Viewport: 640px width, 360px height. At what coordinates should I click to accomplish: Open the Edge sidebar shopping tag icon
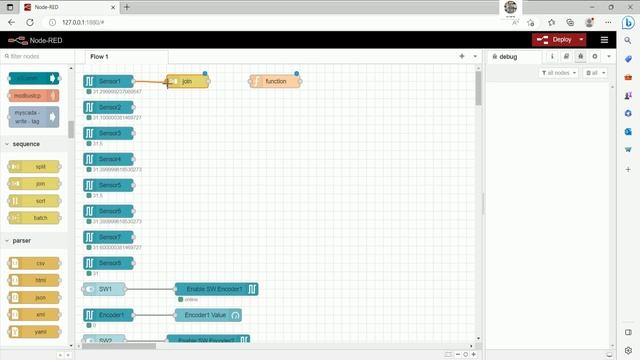[628, 59]
